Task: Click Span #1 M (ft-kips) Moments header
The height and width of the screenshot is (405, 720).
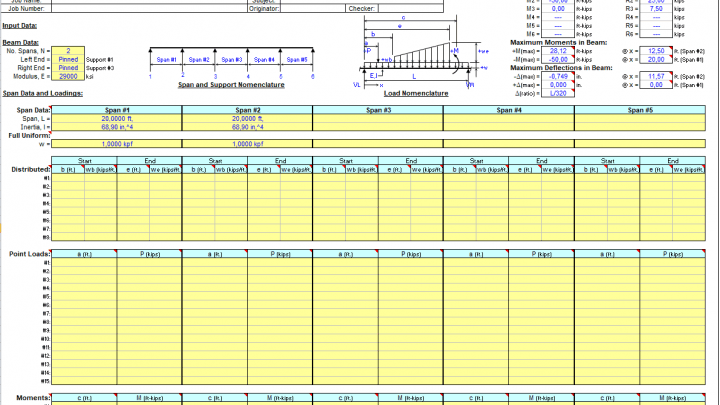Action: pos(150,398)
